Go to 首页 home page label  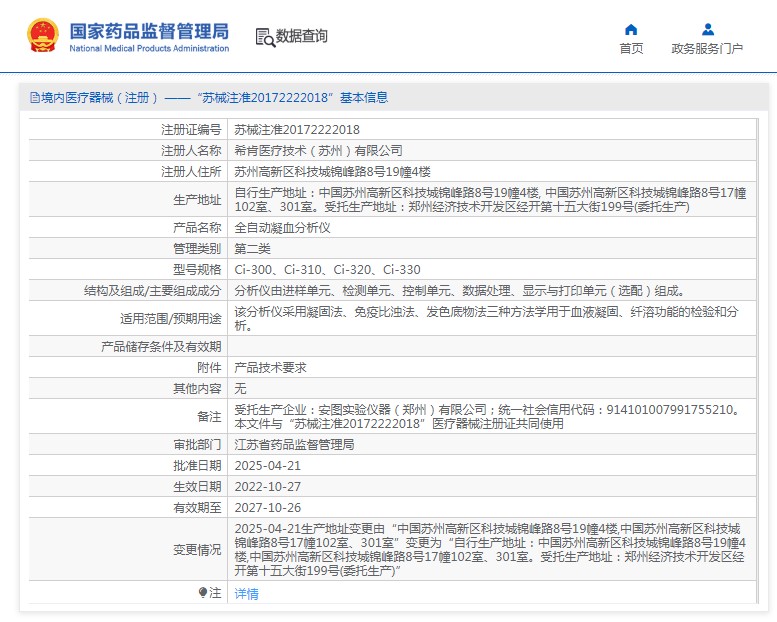[x=631, y=49]
